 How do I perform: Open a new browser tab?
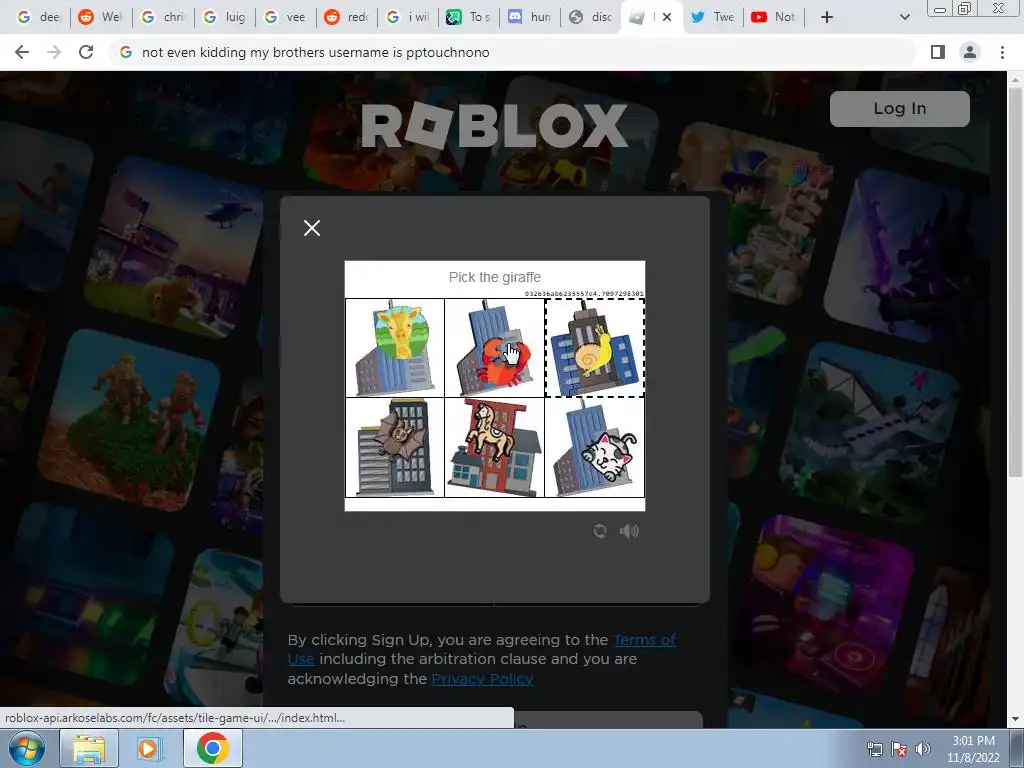pos(827,17)
